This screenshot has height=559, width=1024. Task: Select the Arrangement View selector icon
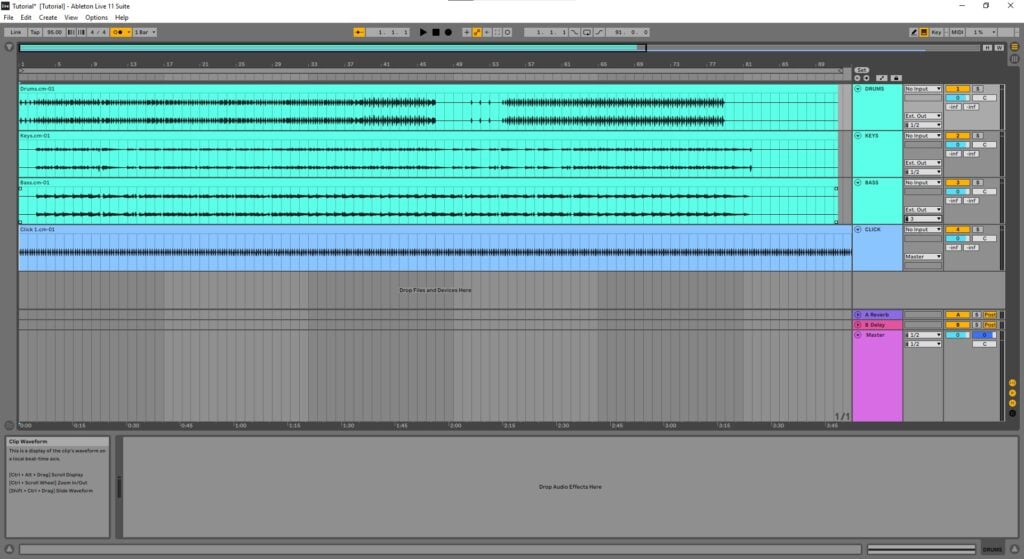coord(1014,47)
